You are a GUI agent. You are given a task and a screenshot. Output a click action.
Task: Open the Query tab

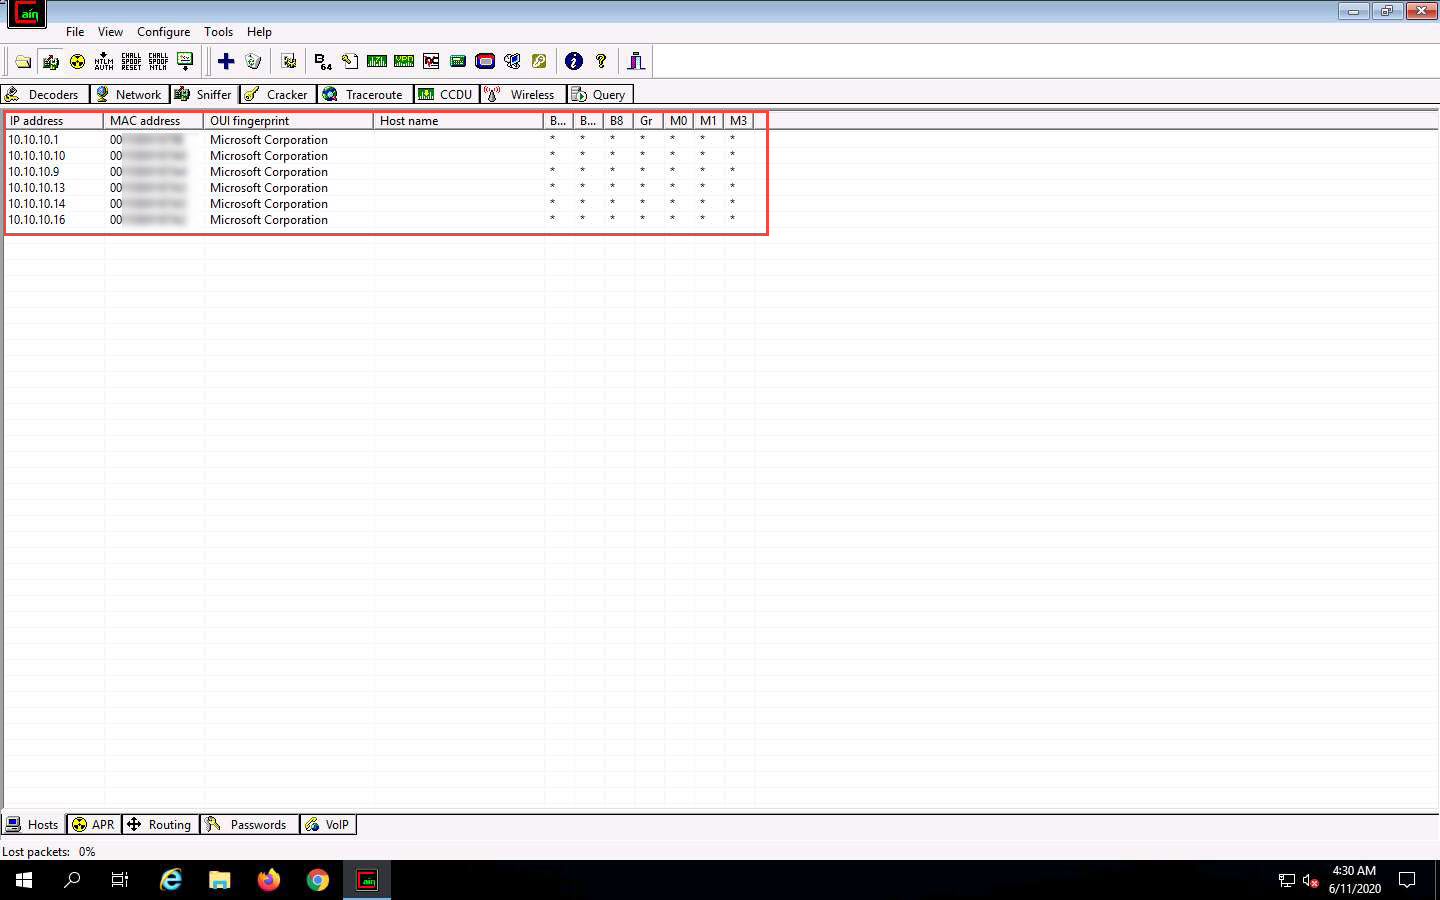click(x=600, y=94)
